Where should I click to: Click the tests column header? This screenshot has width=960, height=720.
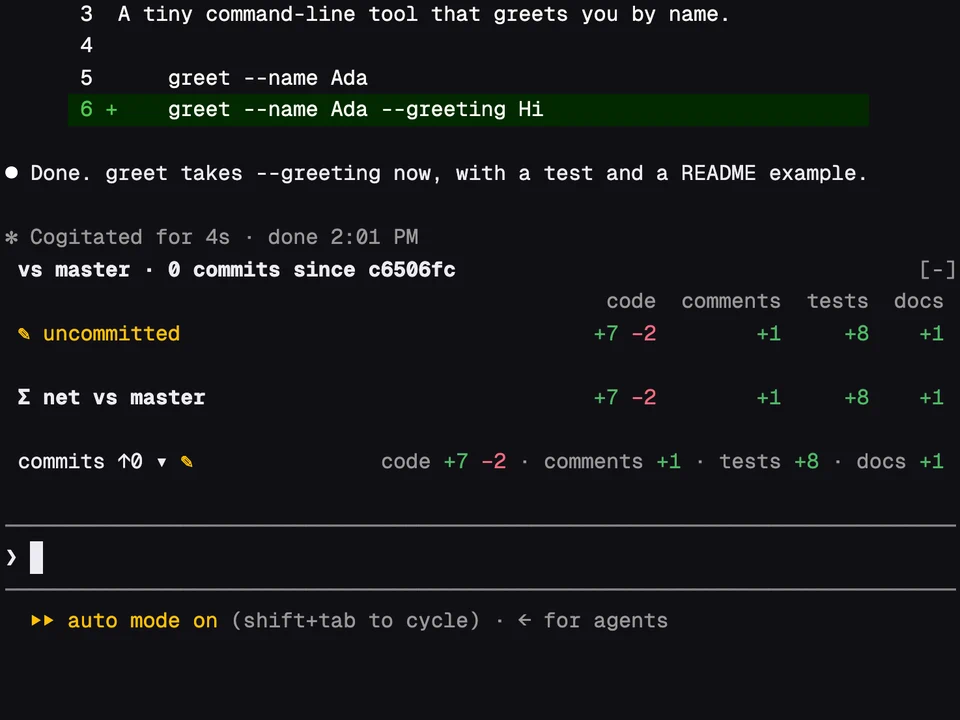coord(838,301)
